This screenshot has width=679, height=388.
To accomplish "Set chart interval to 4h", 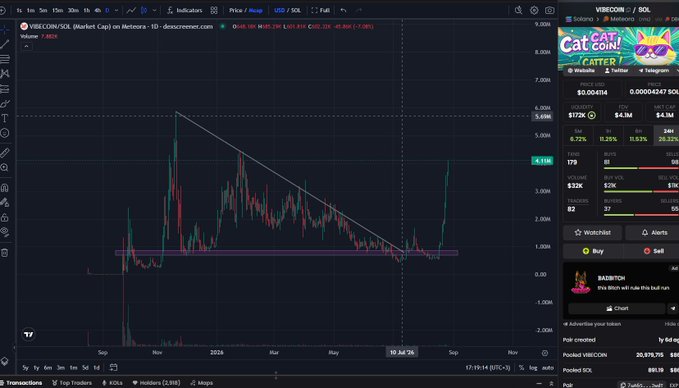I will tap(97, 10).
